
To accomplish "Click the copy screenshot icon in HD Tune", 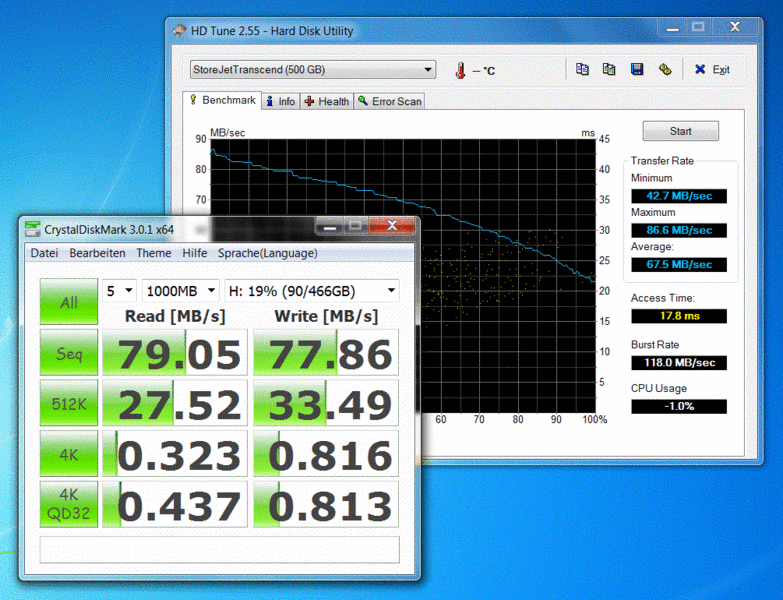I will [x=609, y=69].
